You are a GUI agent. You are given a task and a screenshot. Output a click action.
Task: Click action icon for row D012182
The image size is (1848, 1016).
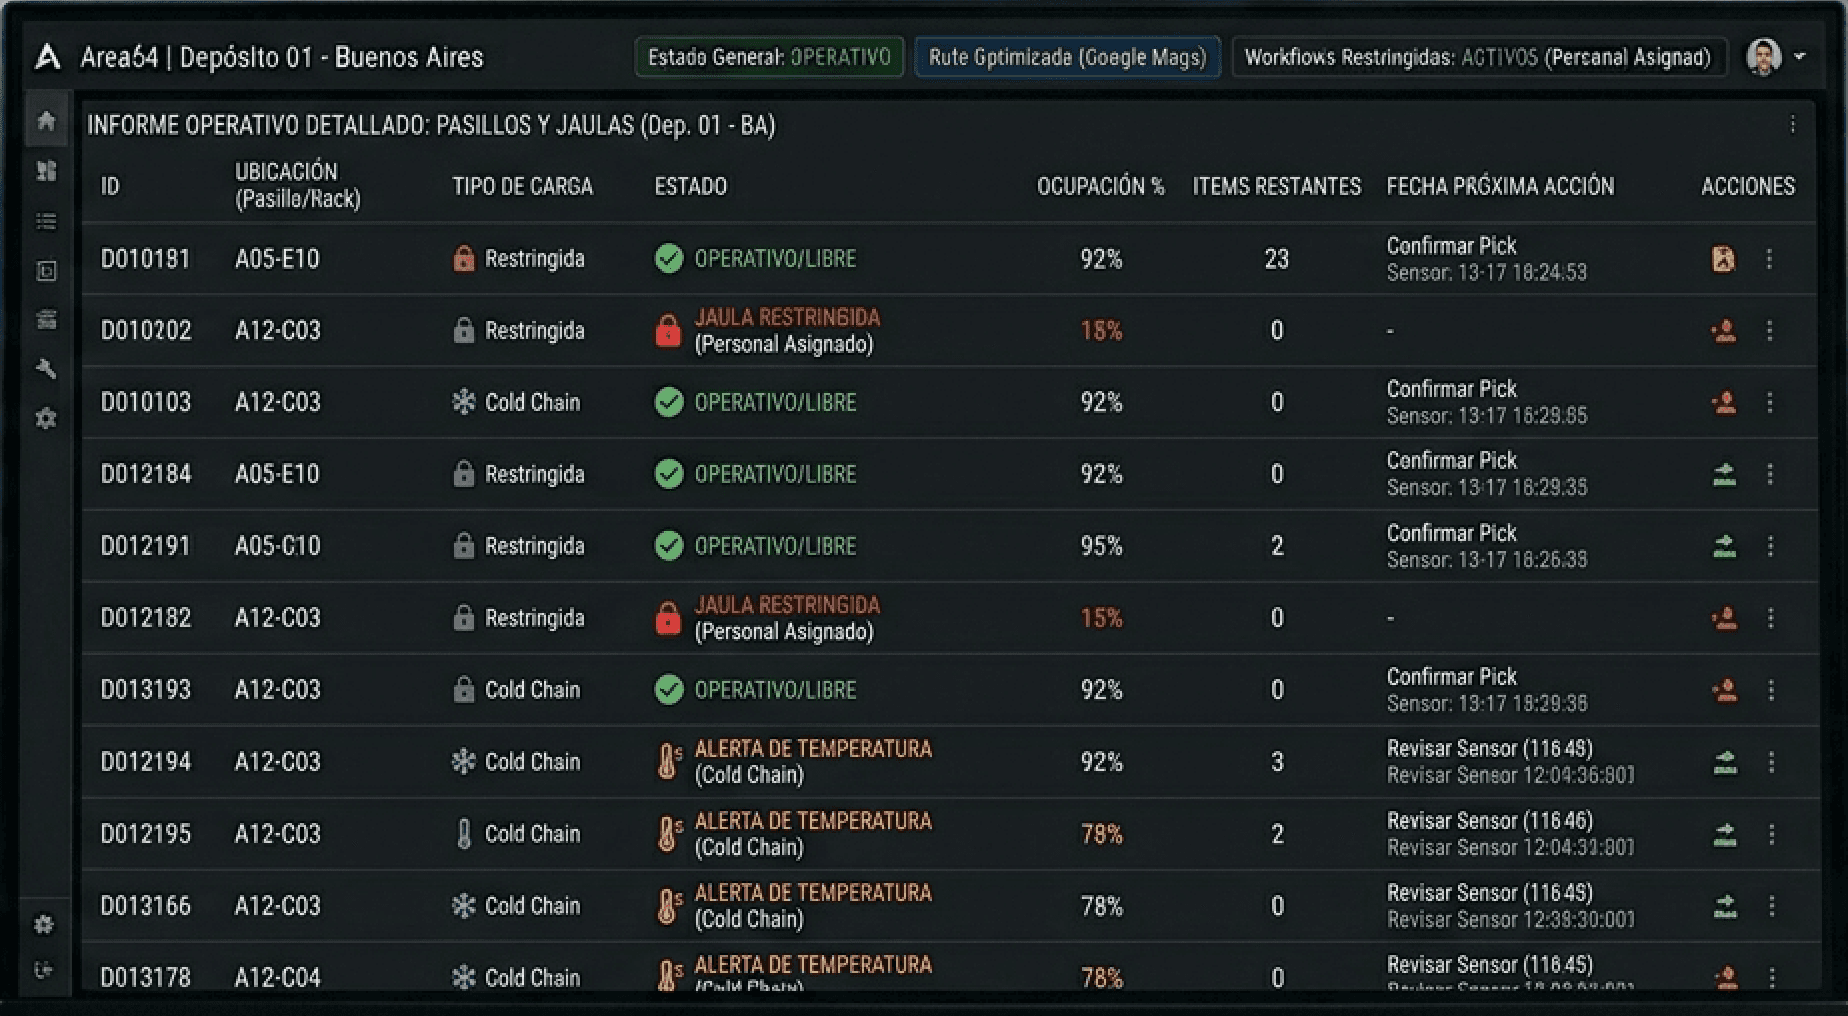[1725, 619]
